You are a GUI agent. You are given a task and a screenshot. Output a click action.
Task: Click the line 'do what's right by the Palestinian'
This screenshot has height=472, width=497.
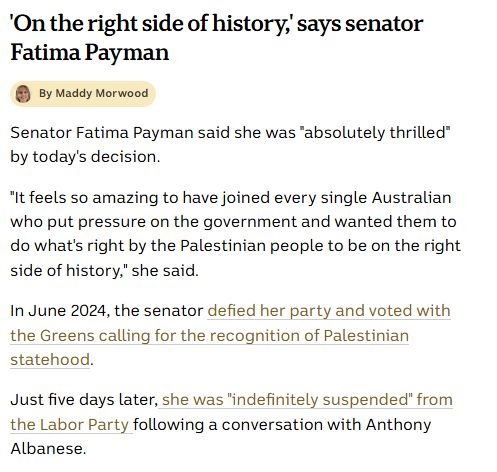[x=235, y=246]
